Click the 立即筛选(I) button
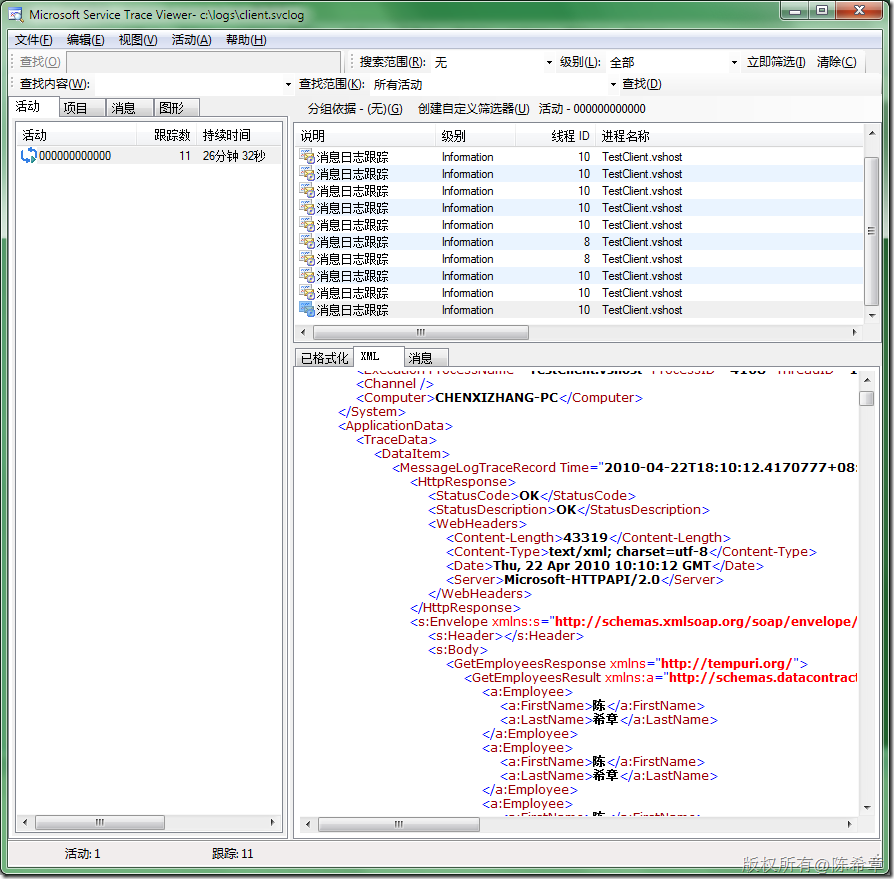 (776, 62)
